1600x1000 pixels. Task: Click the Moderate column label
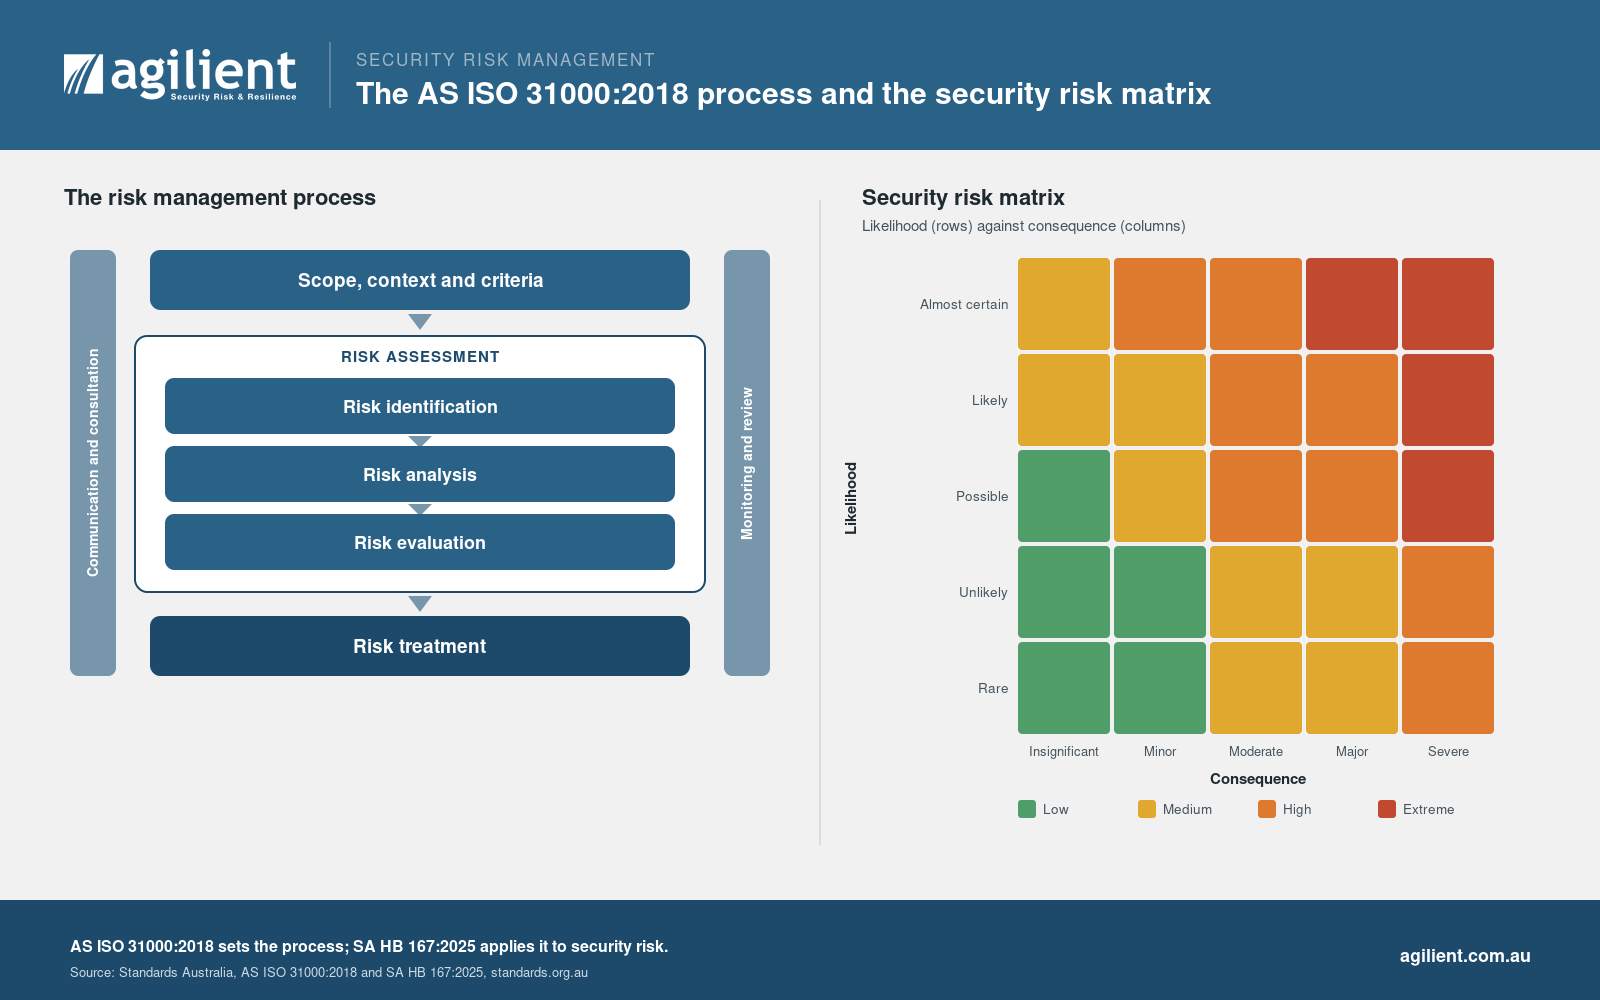[1256, 751]
